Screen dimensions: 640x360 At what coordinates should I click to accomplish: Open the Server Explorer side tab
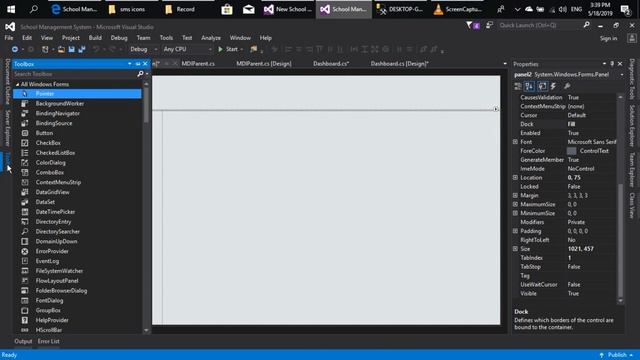click(7, 128)
